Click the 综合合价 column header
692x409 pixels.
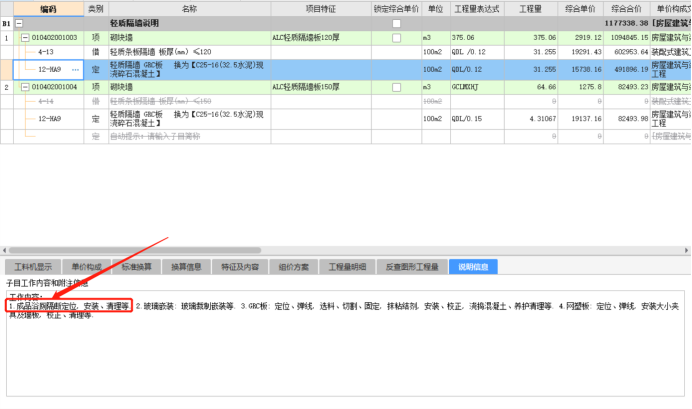coord(626,9)
